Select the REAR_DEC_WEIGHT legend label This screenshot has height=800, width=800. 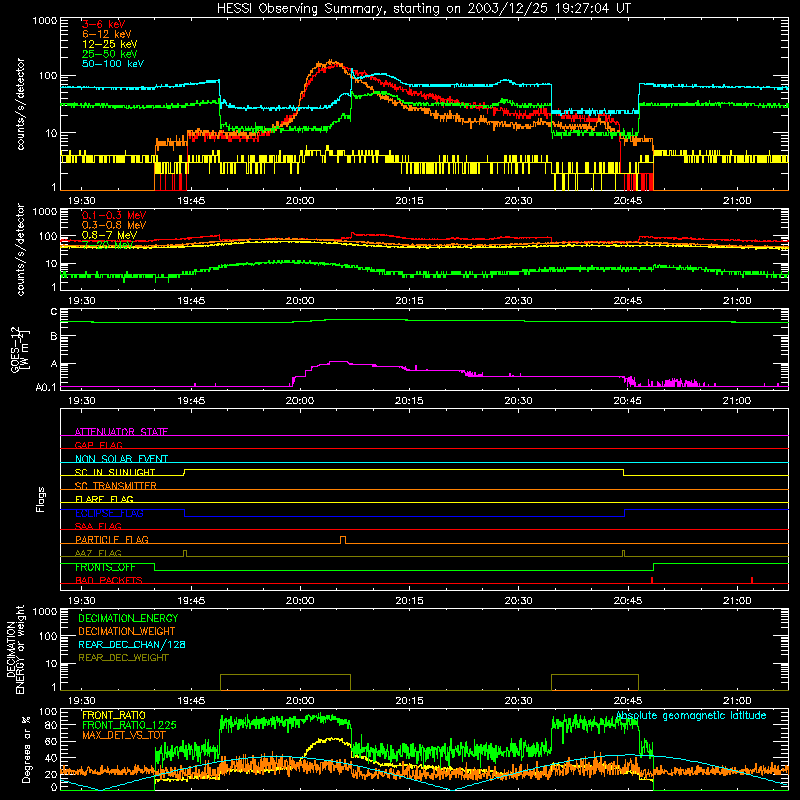tap(123, 658)
